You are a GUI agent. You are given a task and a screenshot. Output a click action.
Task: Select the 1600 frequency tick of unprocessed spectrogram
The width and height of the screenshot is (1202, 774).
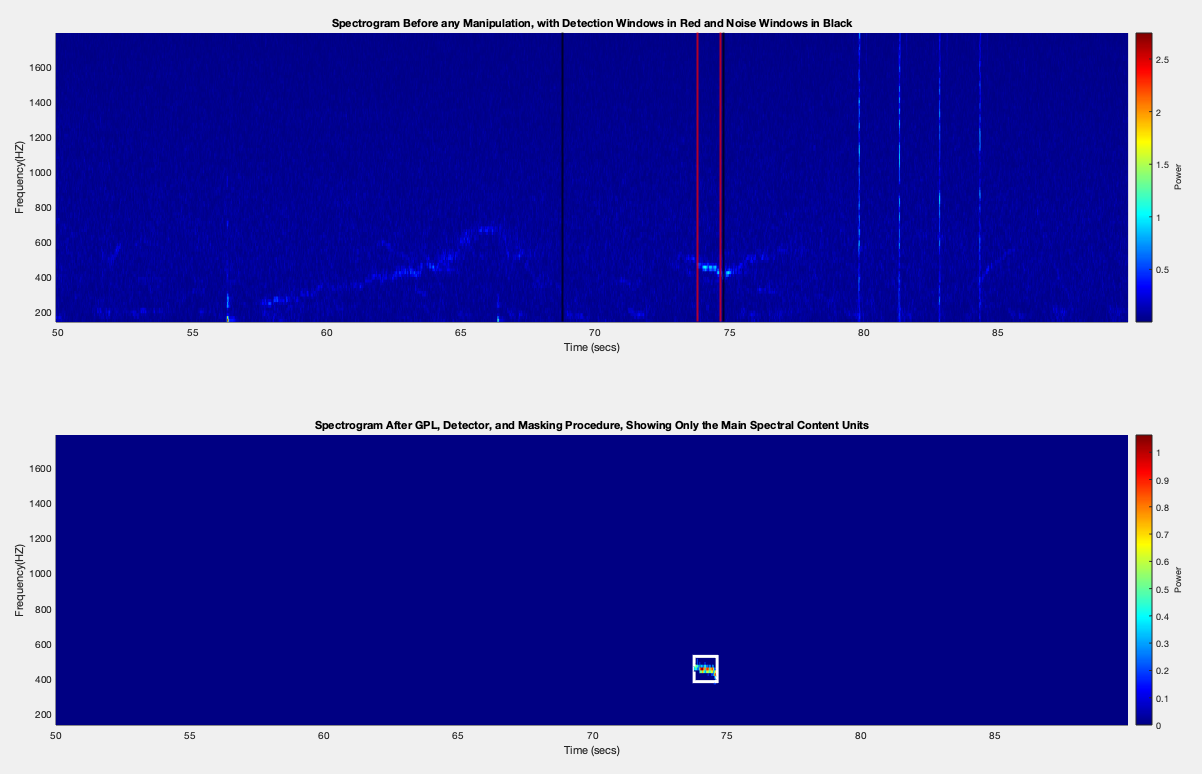coord(40,68)
